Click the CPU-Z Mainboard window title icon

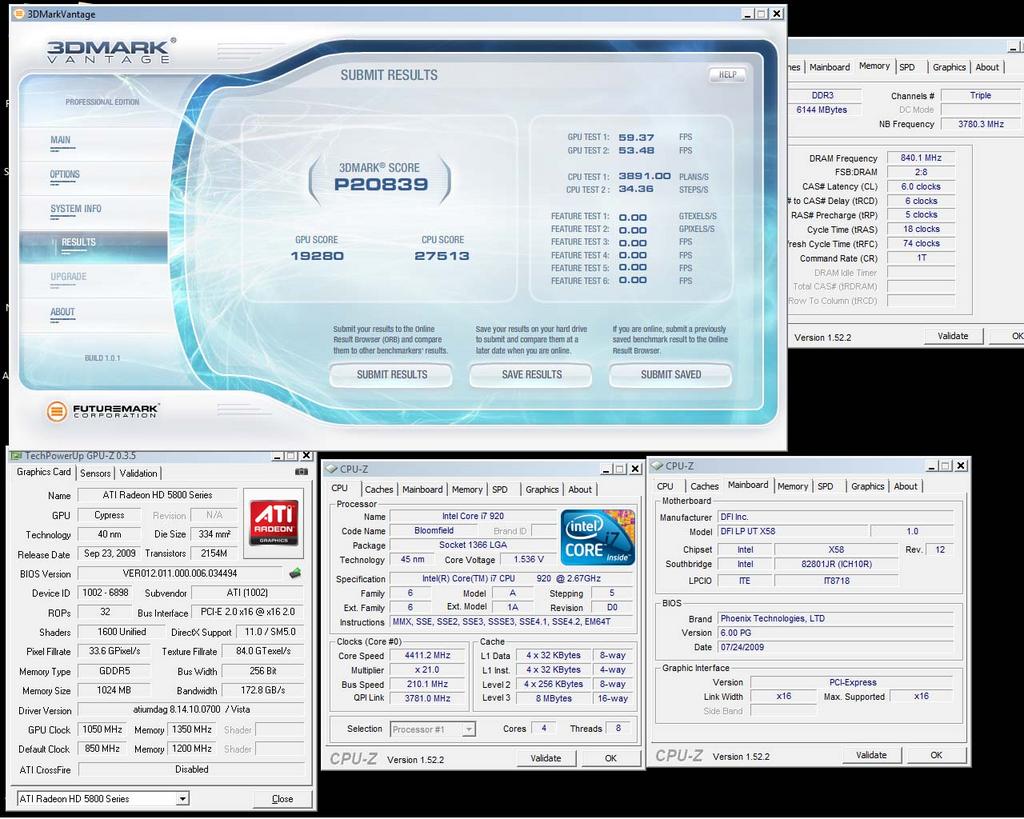pos(657,466)
